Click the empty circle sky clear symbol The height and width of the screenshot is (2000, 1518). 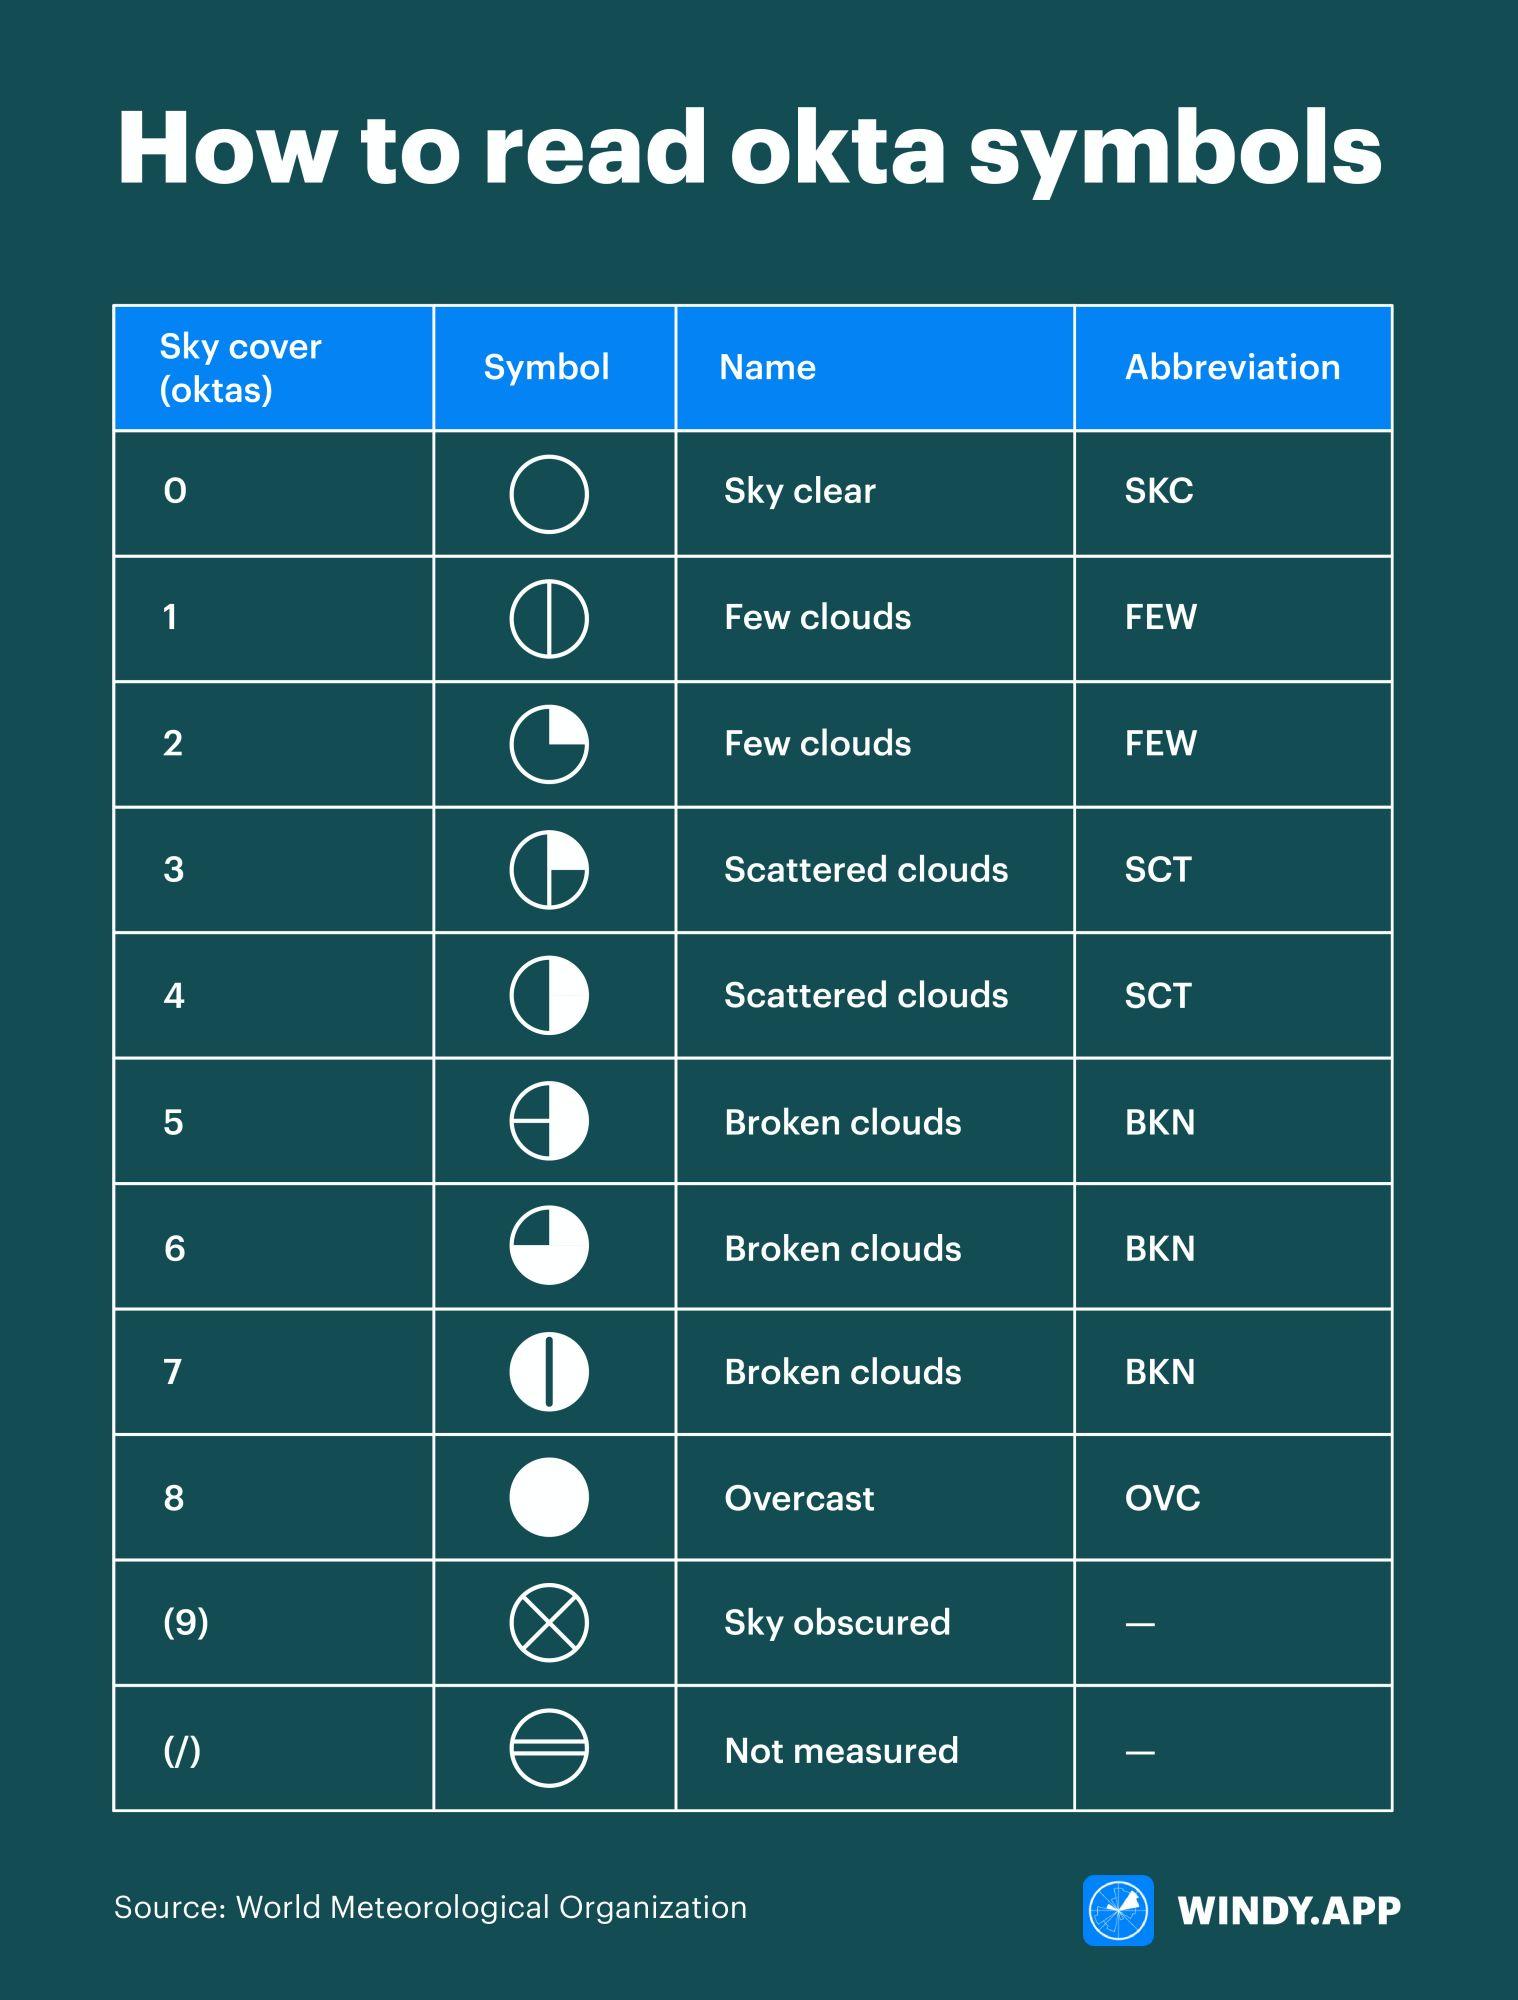click(549, 494)
